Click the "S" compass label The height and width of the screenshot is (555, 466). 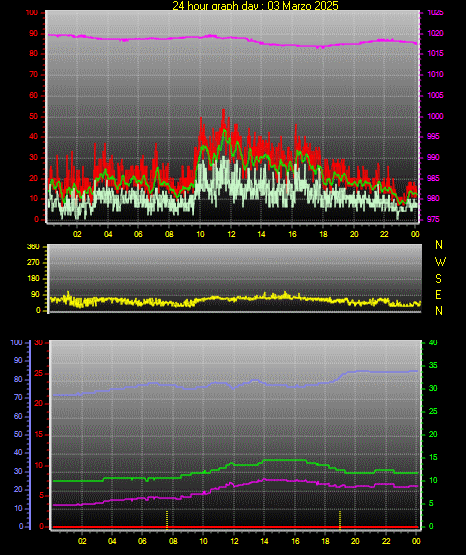(438, 279)
